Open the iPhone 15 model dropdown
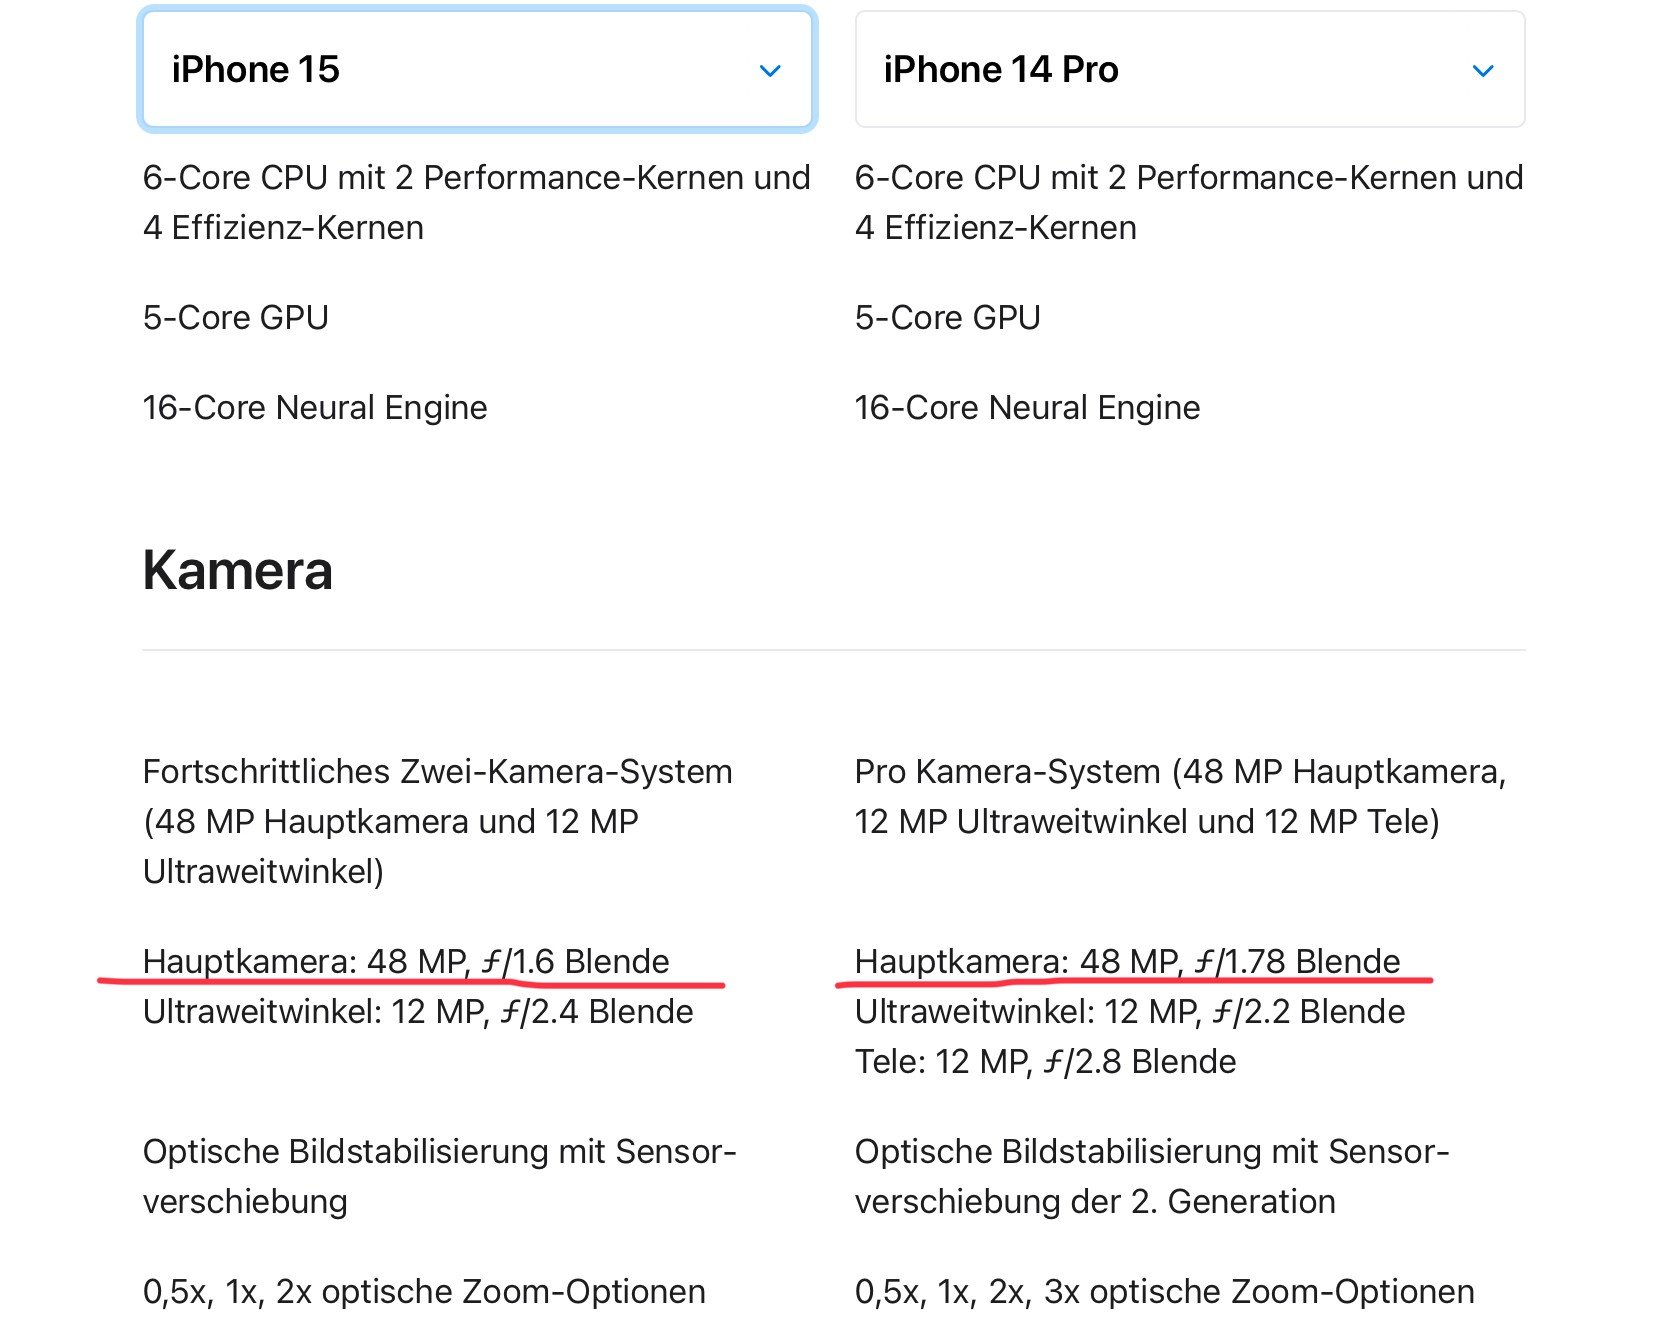This screenshot has height=1333, width=1668. 476,70
